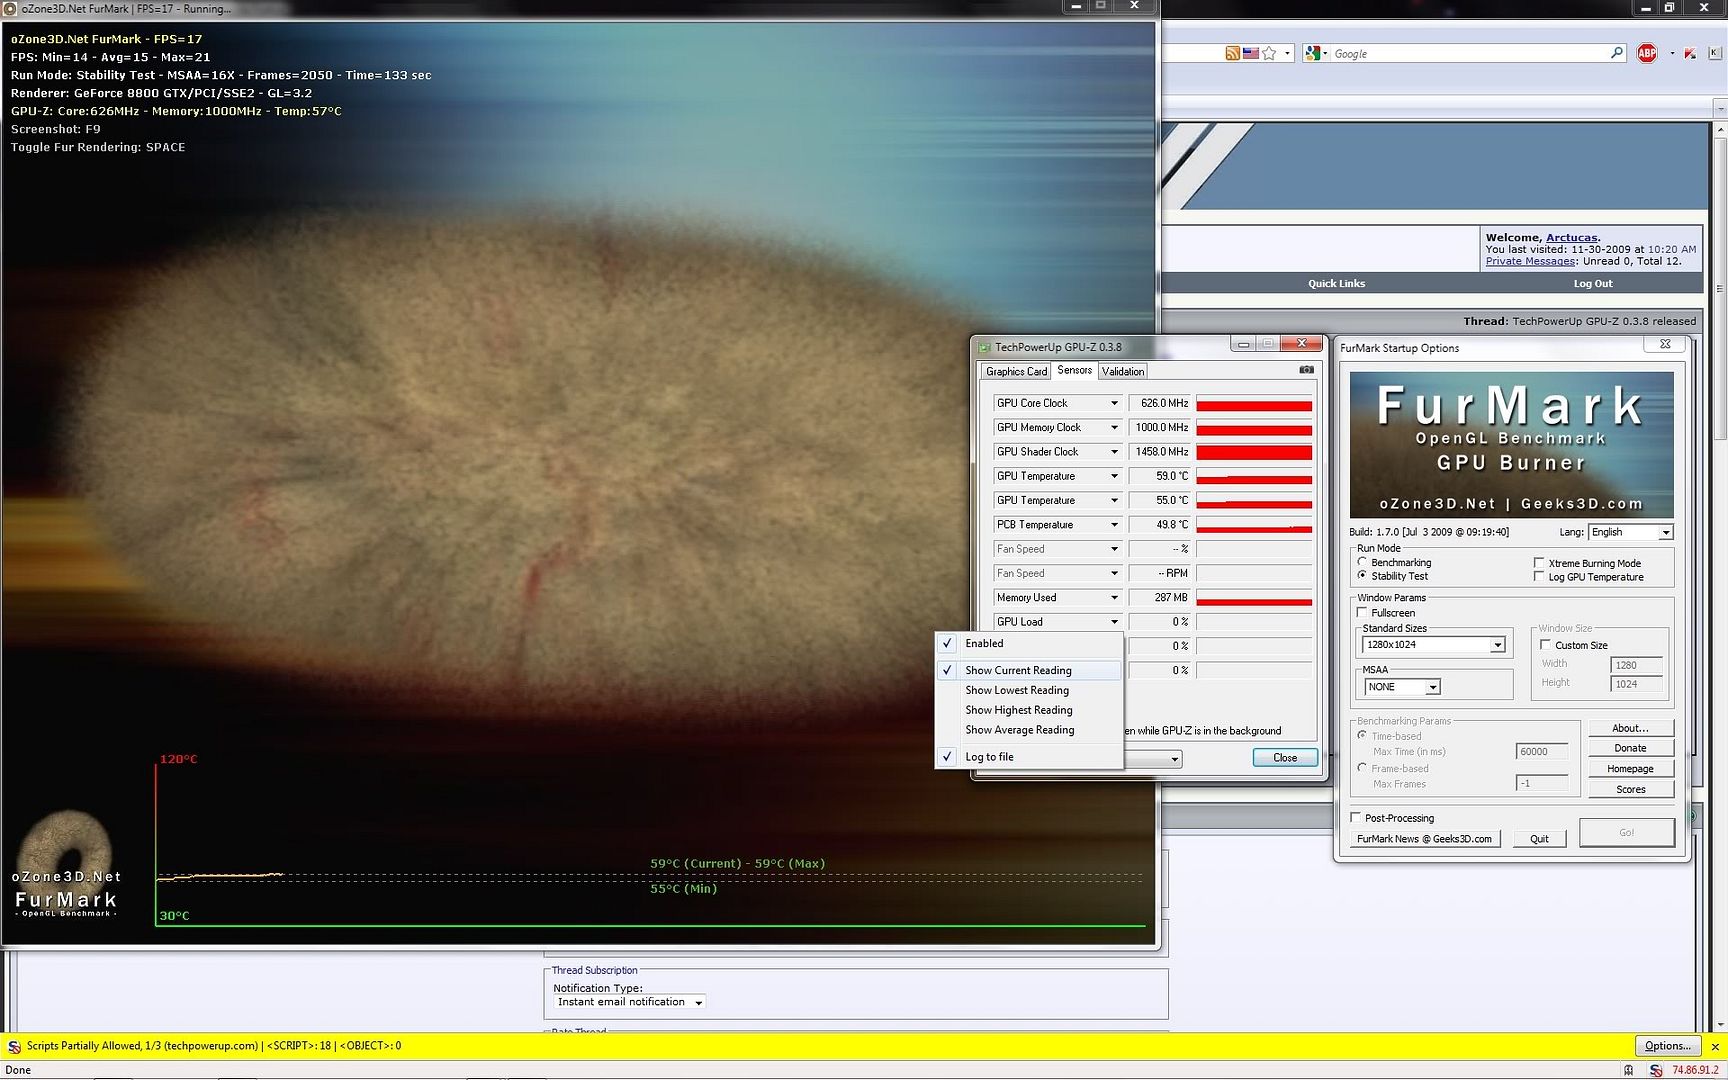This screenshot has width=1728, height=1080.
Task: Click the Quit button
Action: point(1539,839)
